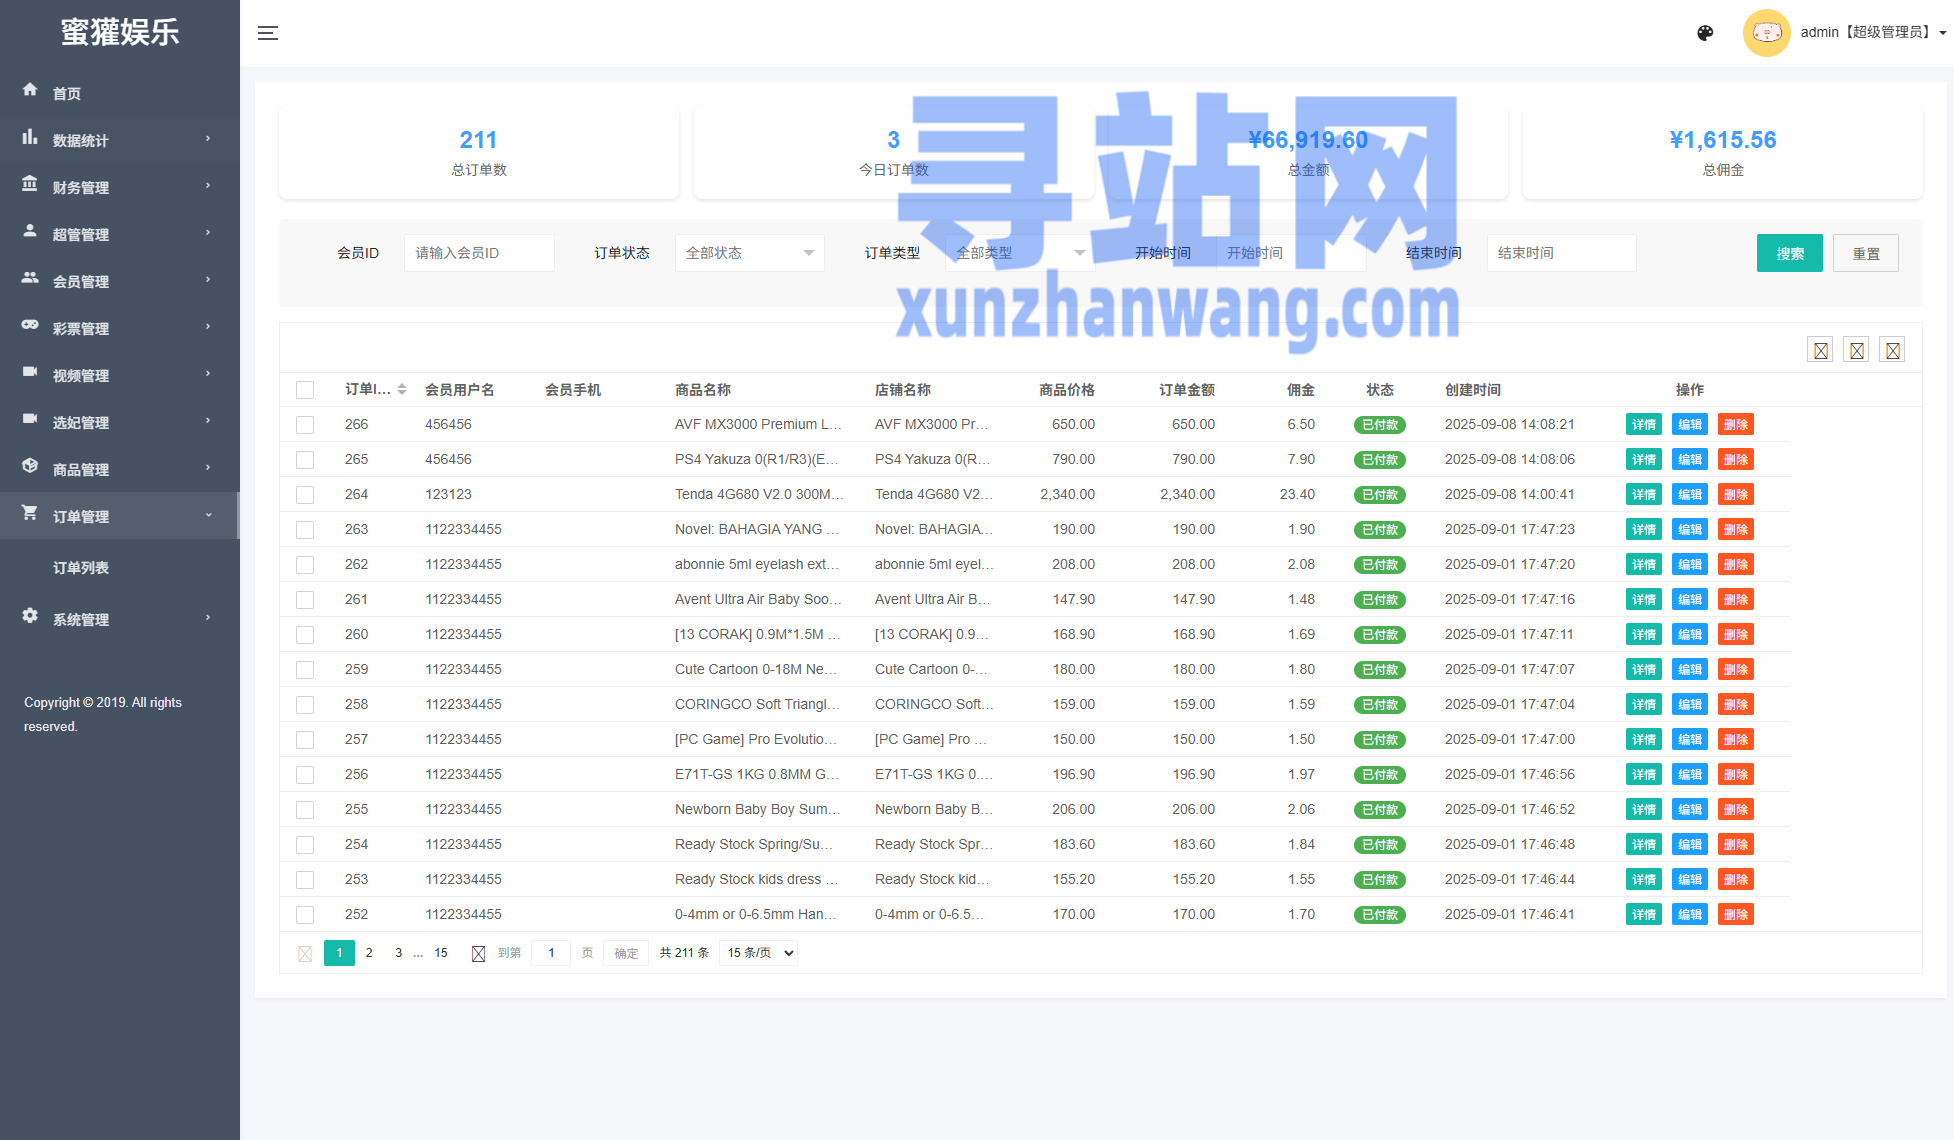
Task: Click the hamburger menu collapse icon
Action: pyautogui.click(x=267, y=33)
